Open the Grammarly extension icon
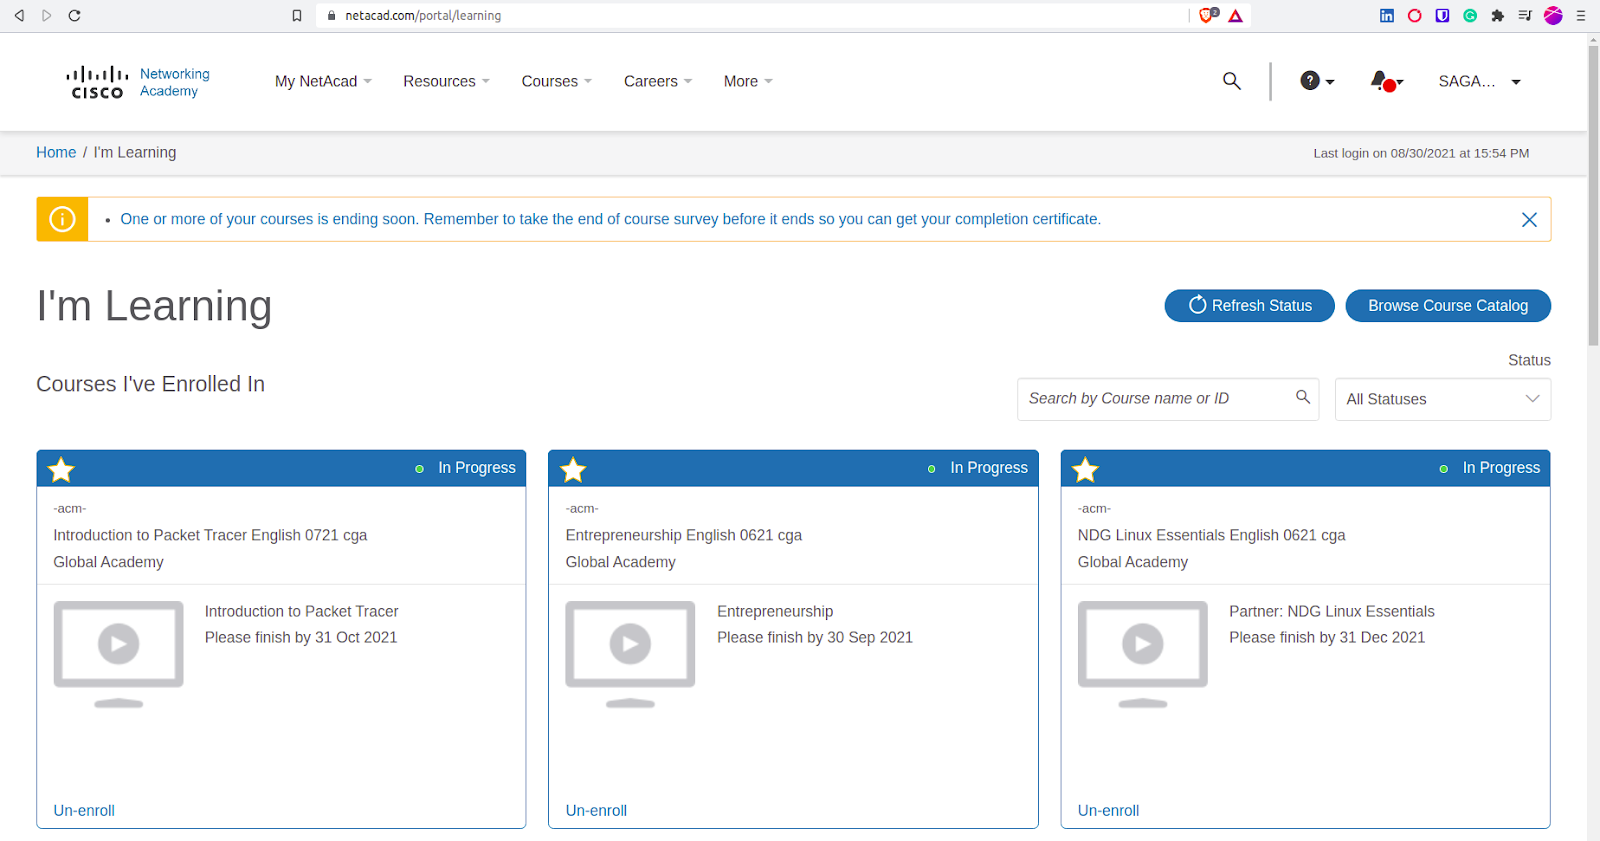 tap(1470, 16)
